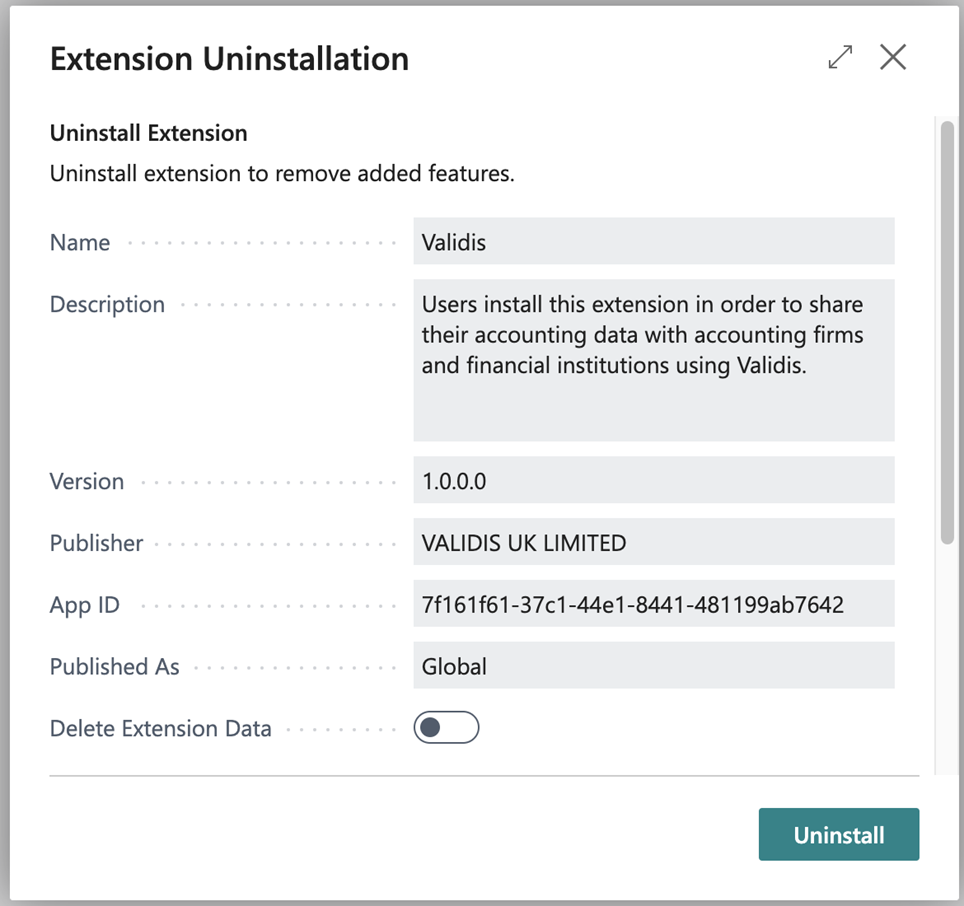Select the Name field containing Validis

tap(654, 241)
